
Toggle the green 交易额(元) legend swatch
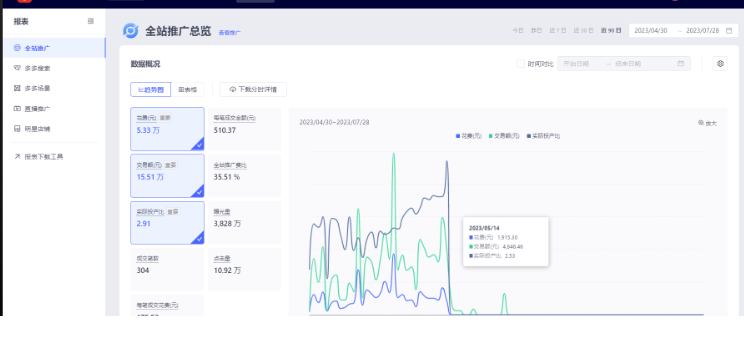[x=491, y=136]
